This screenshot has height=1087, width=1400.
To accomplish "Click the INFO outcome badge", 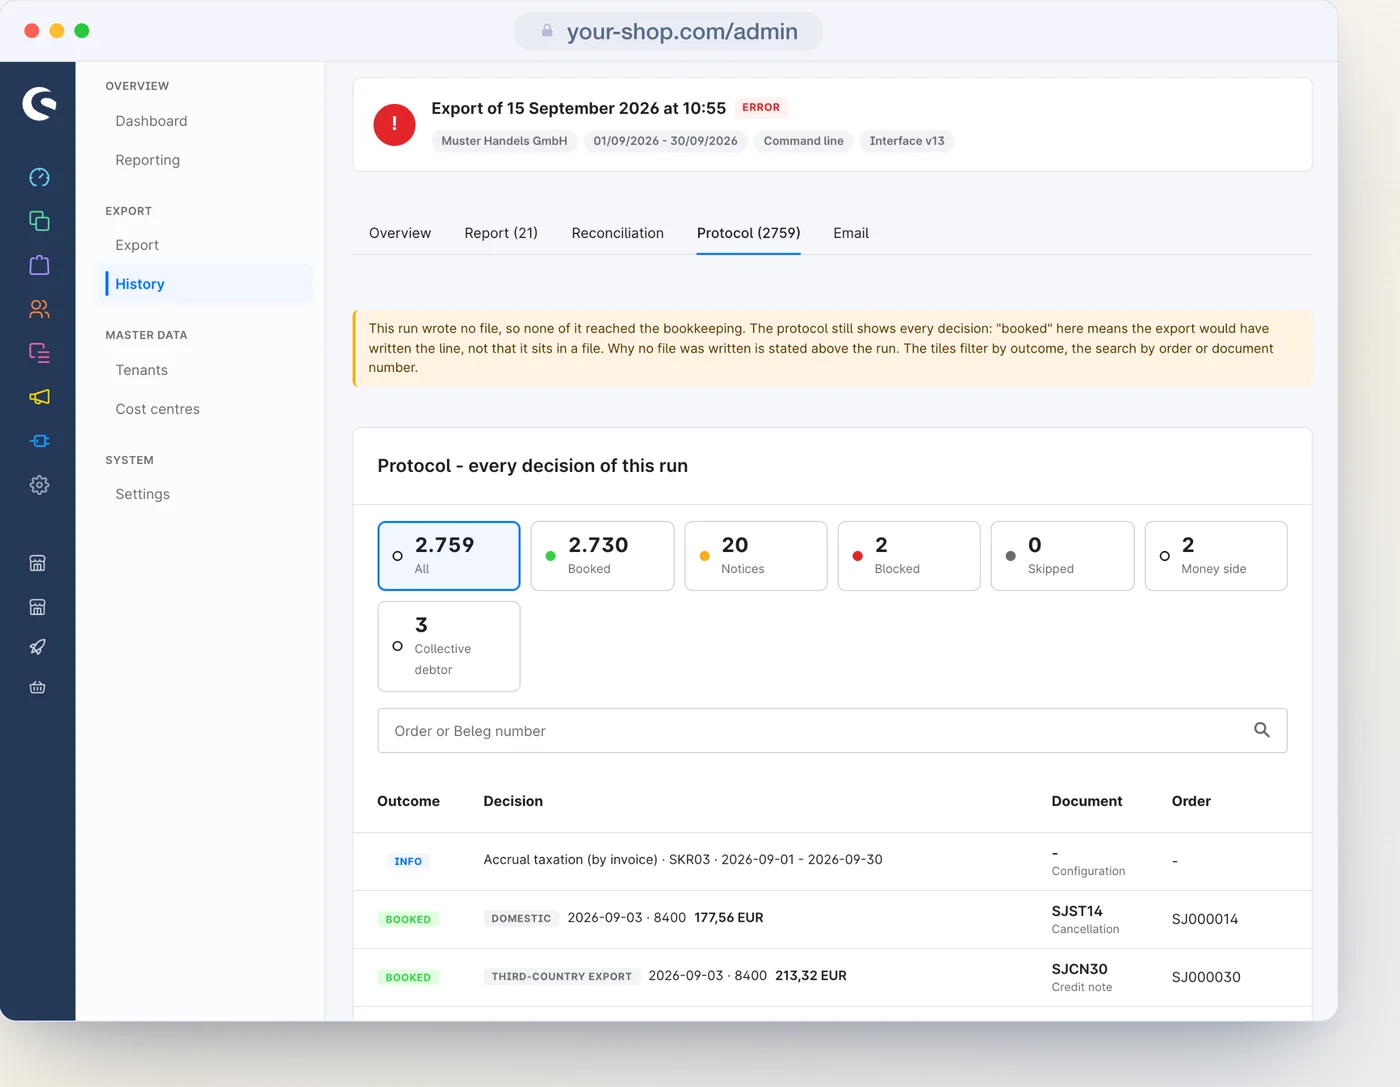I will 408,861.
